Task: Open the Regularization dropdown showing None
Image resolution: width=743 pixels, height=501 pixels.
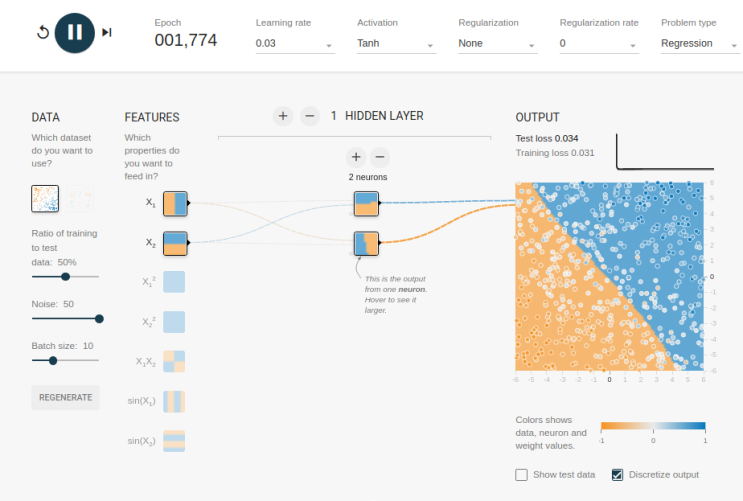Action: pos(498,44)
